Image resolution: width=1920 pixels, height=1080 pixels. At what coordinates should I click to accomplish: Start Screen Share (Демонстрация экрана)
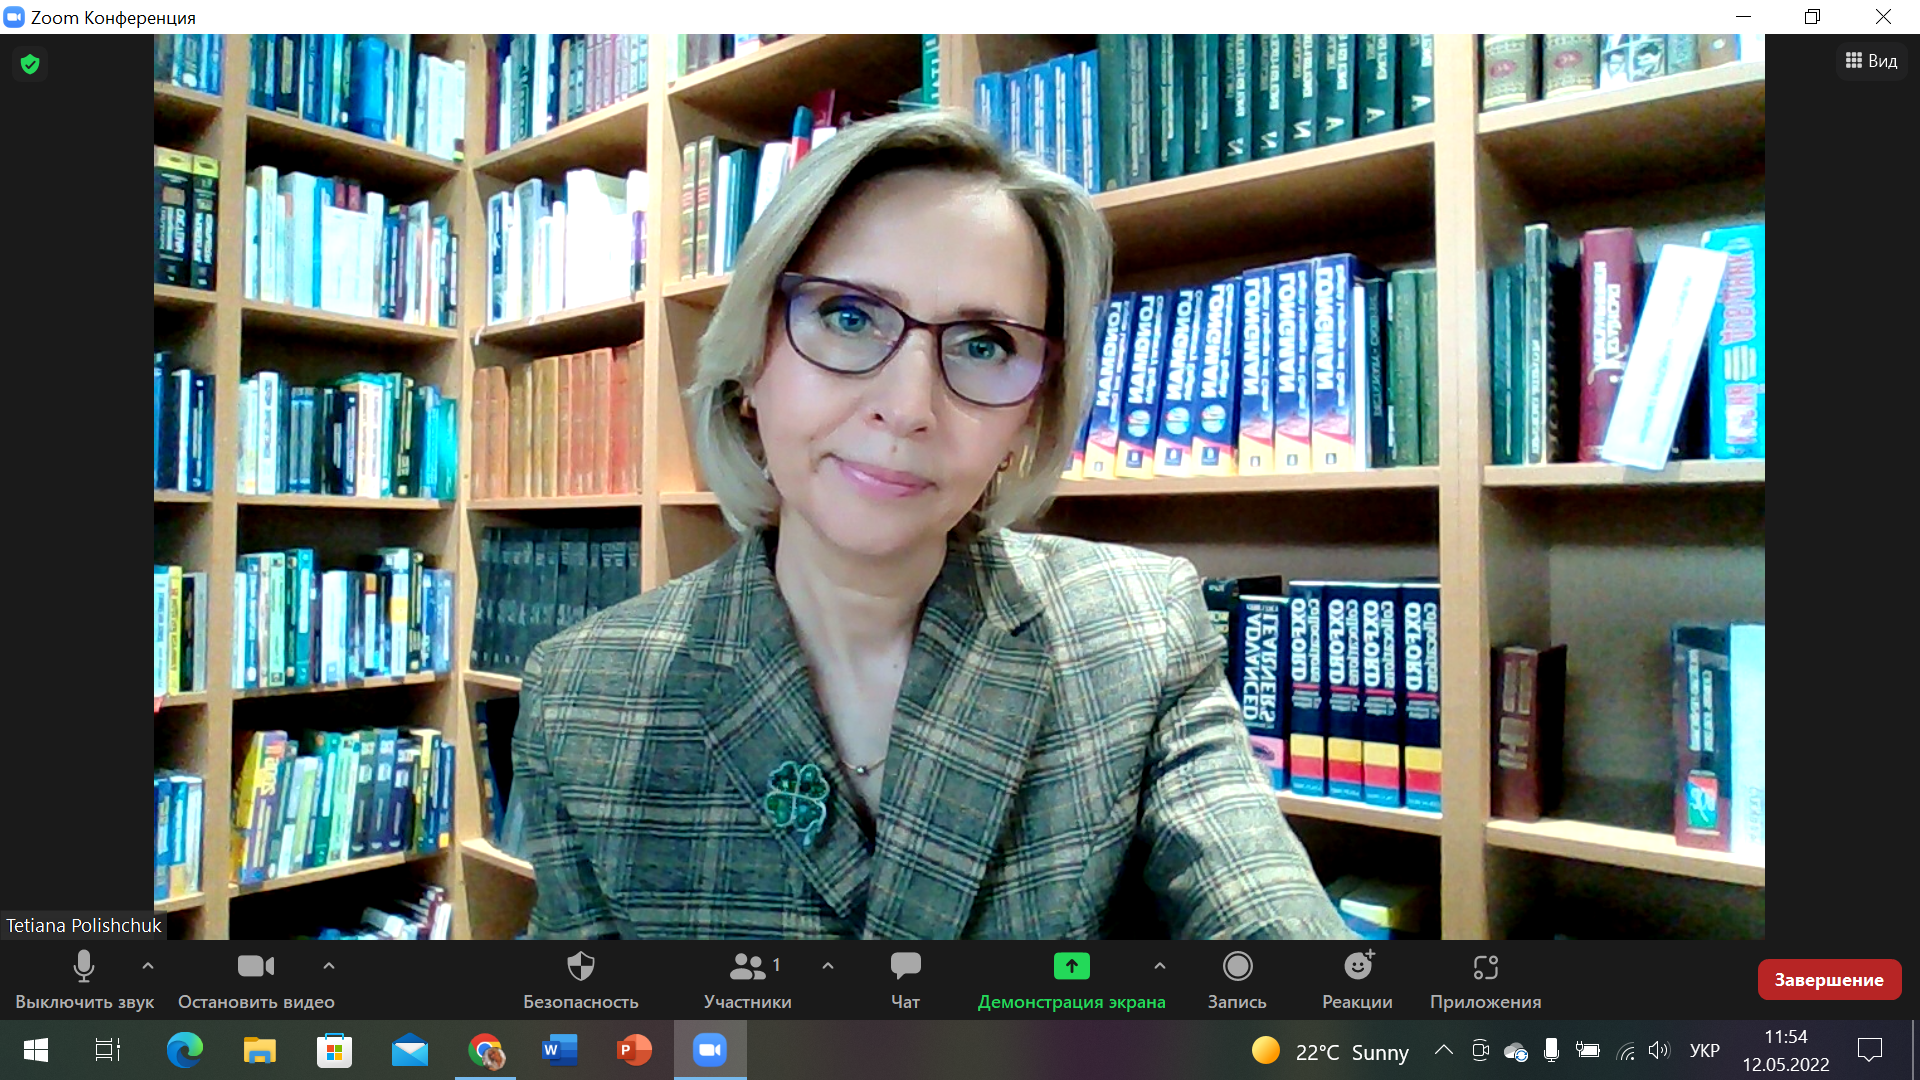point(1071,967)
